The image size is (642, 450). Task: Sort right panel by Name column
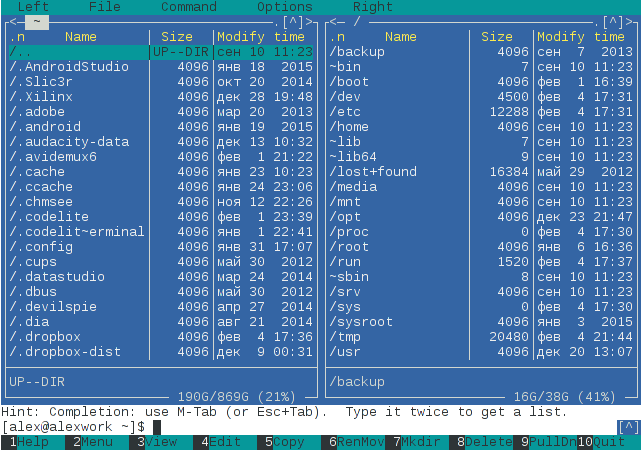[x=401, y=37]
